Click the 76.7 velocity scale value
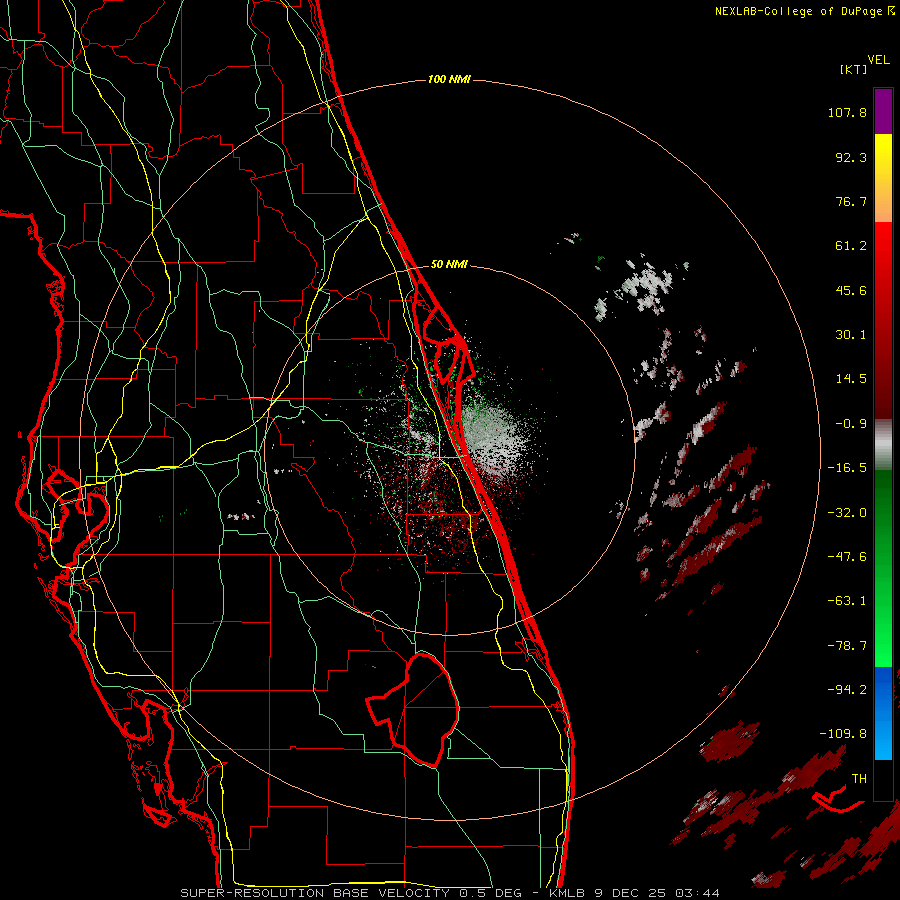The height and width of the screenshot is (900, 900). (x=851, y=201)
